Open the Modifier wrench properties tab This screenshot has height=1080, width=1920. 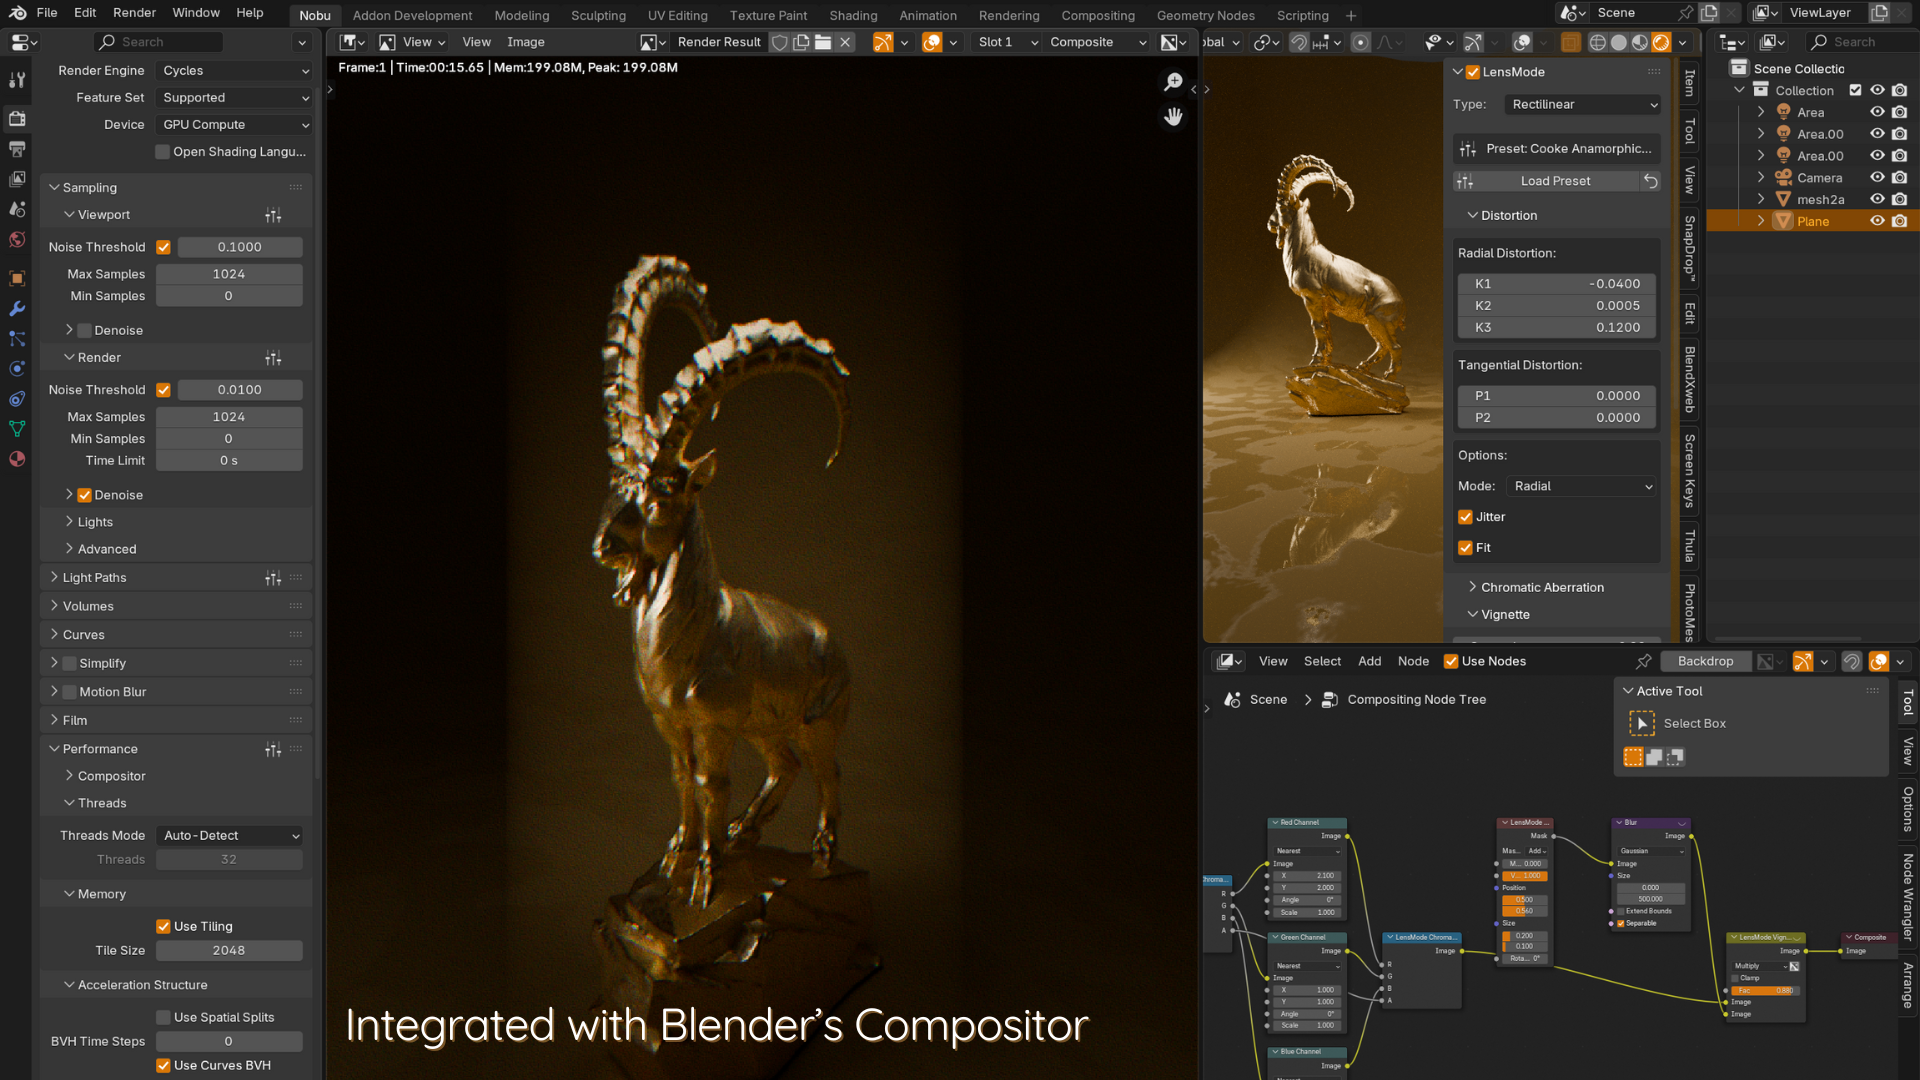[17, 309]
